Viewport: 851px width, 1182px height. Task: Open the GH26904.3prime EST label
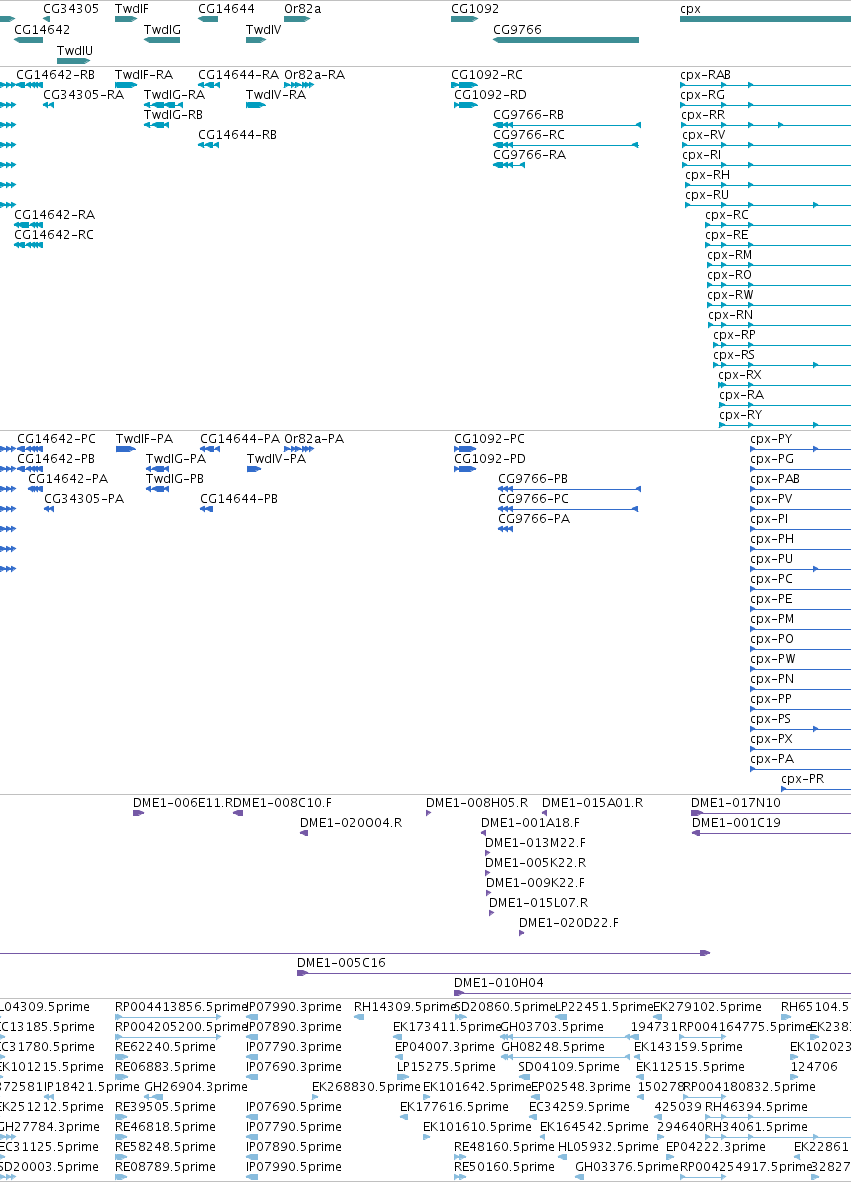[196, 1086]
